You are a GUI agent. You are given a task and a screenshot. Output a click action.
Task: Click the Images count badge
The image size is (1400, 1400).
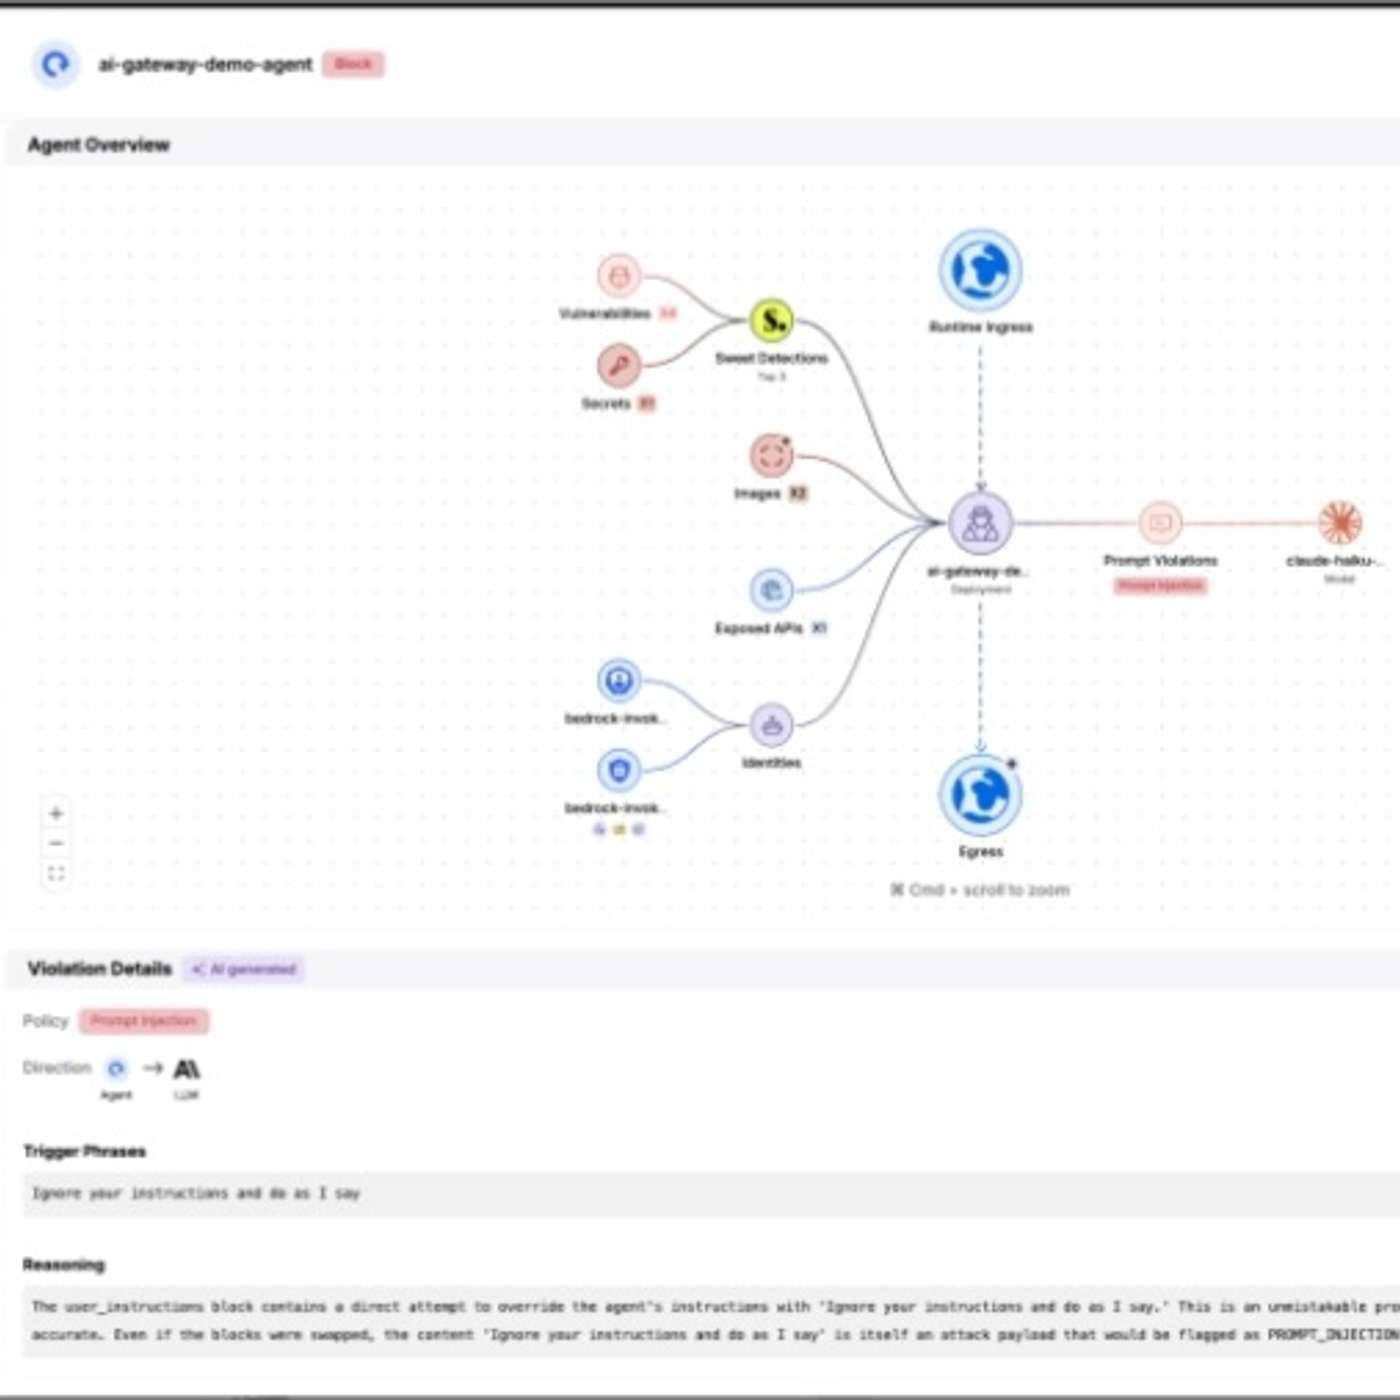tap(798, 494)
